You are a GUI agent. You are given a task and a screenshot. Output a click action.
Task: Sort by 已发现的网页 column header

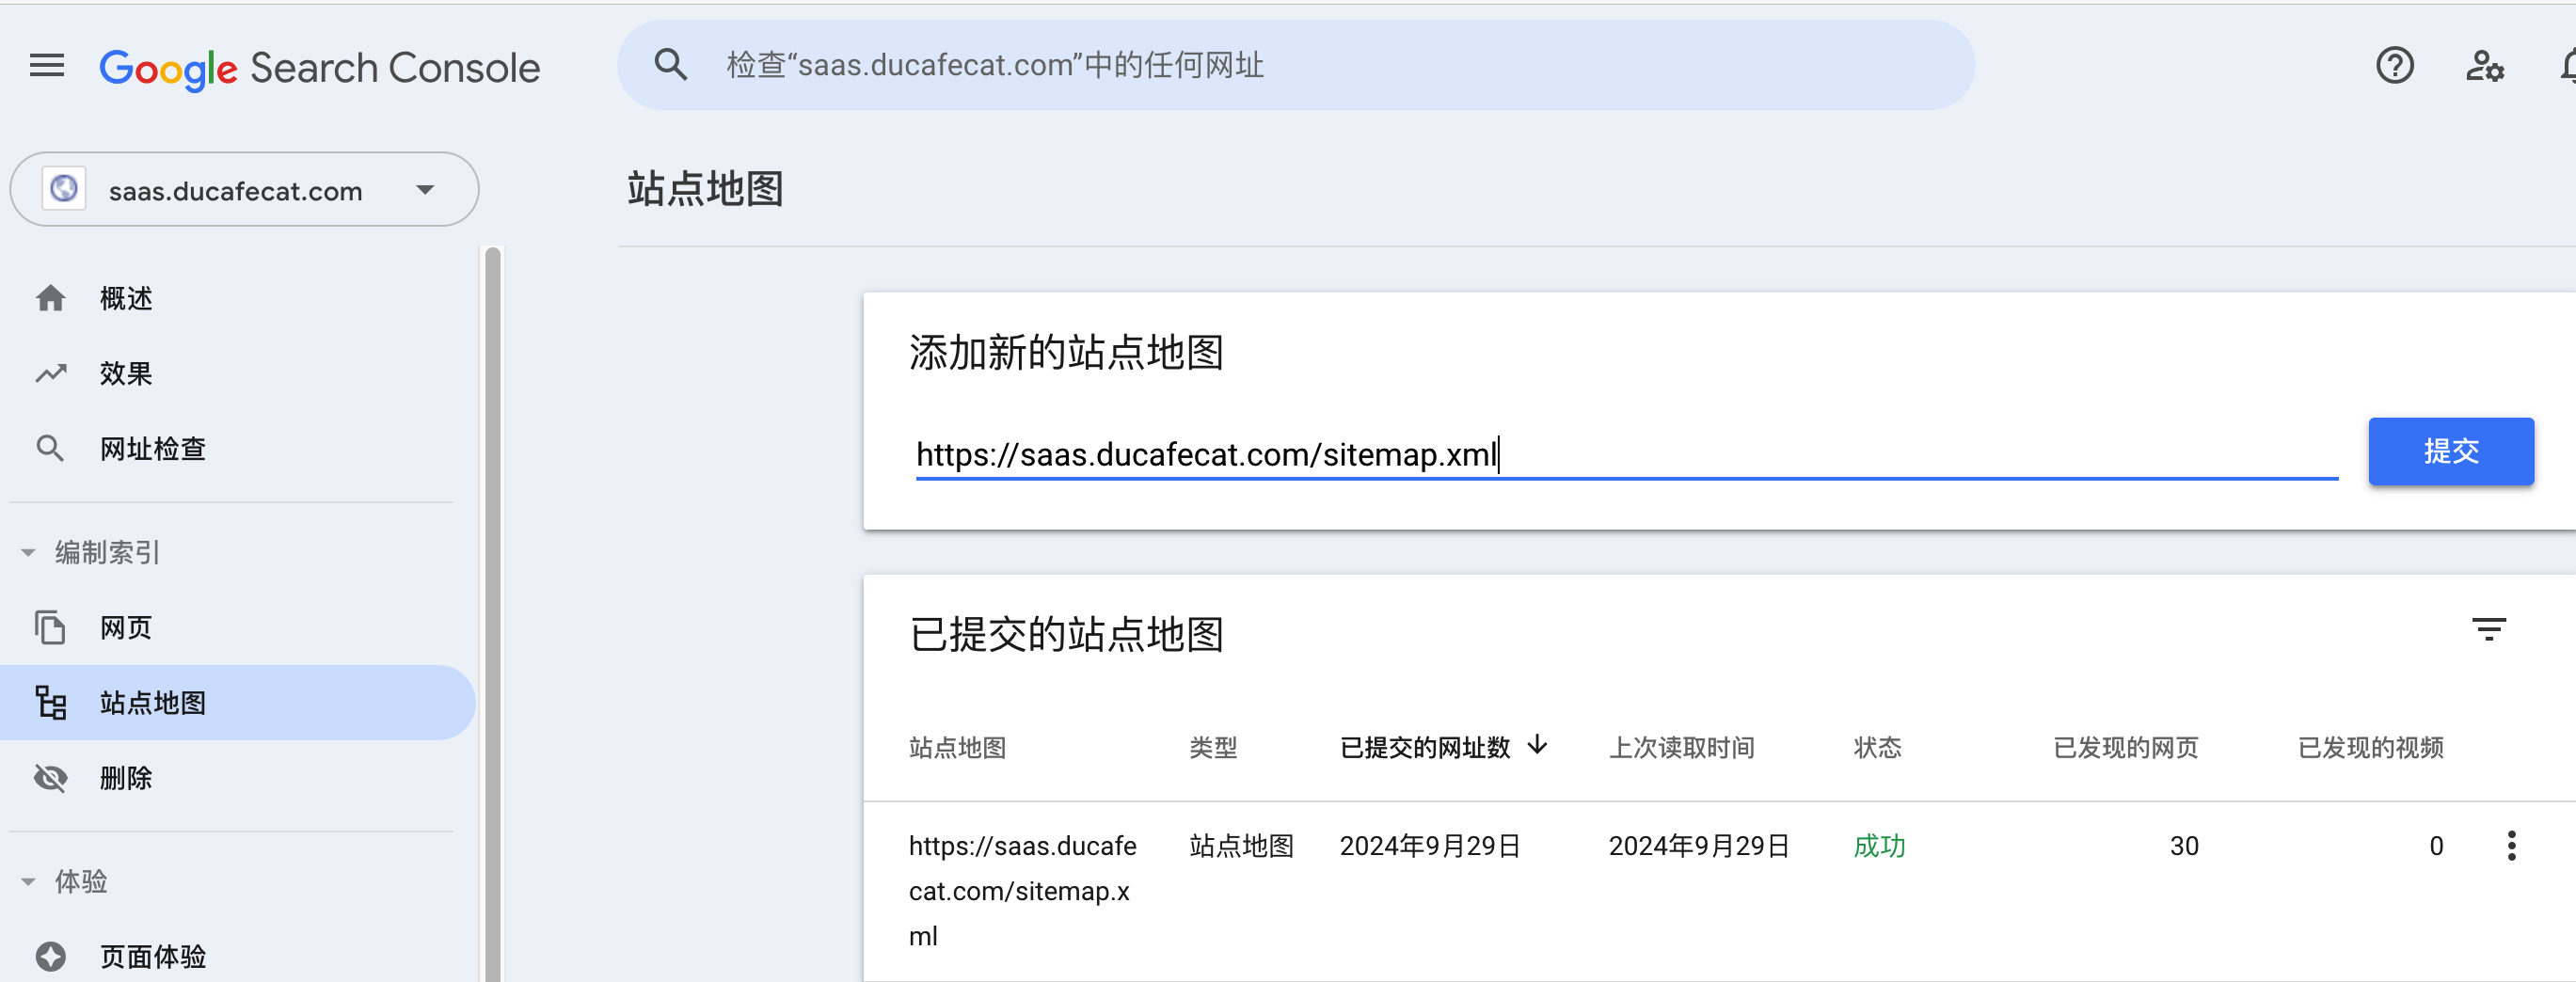pyautogui.click(x=2126, y=747)
